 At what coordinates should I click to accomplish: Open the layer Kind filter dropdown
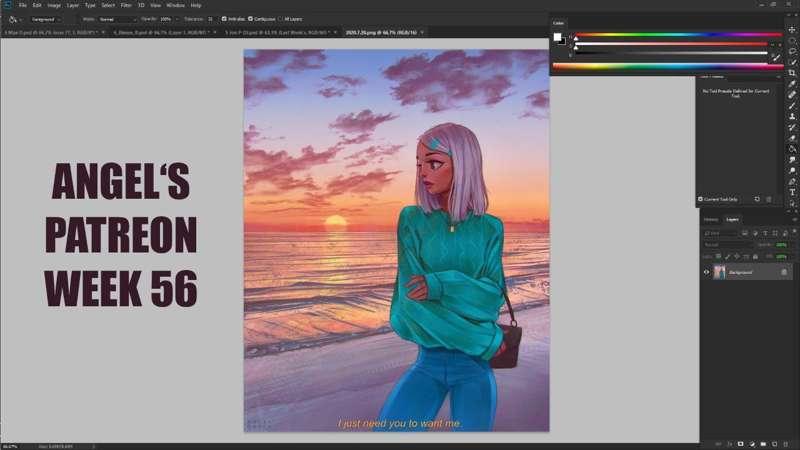coord(721,233)
